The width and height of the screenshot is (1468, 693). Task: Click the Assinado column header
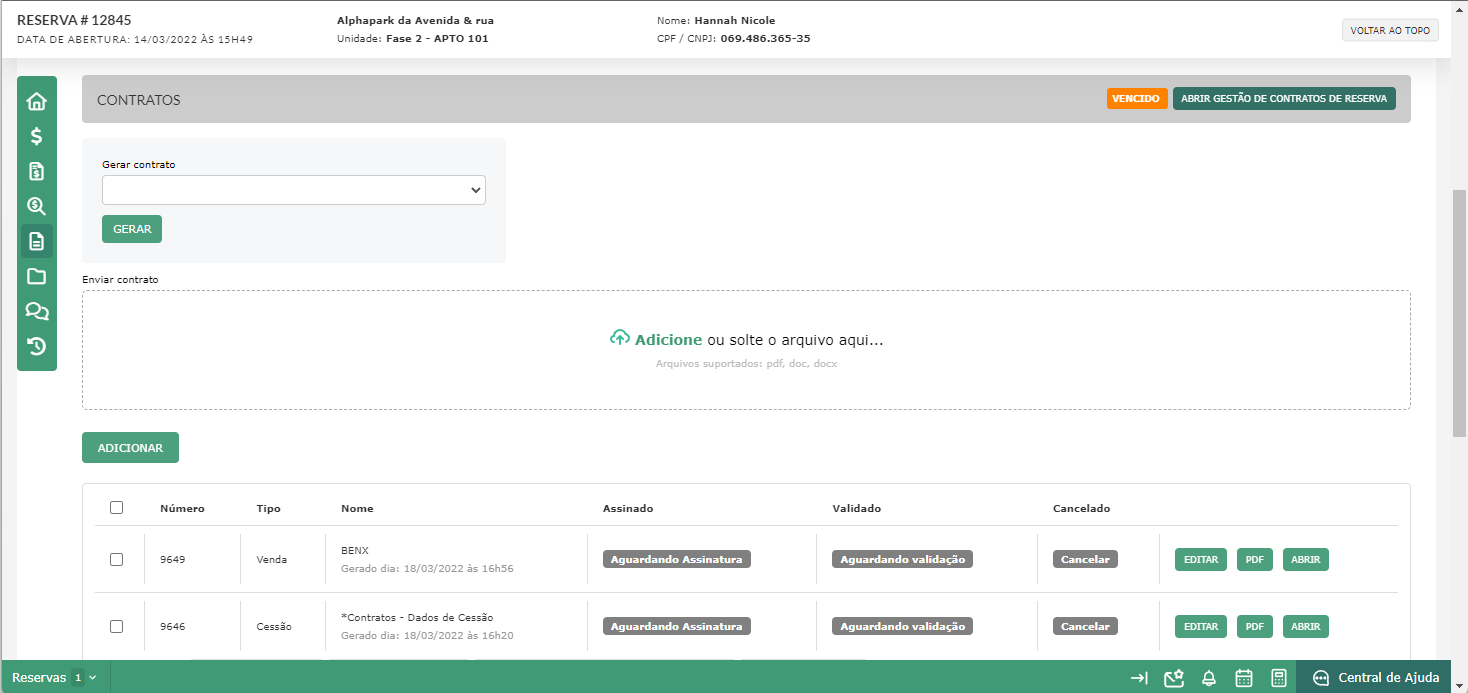(x=628, y=509)
